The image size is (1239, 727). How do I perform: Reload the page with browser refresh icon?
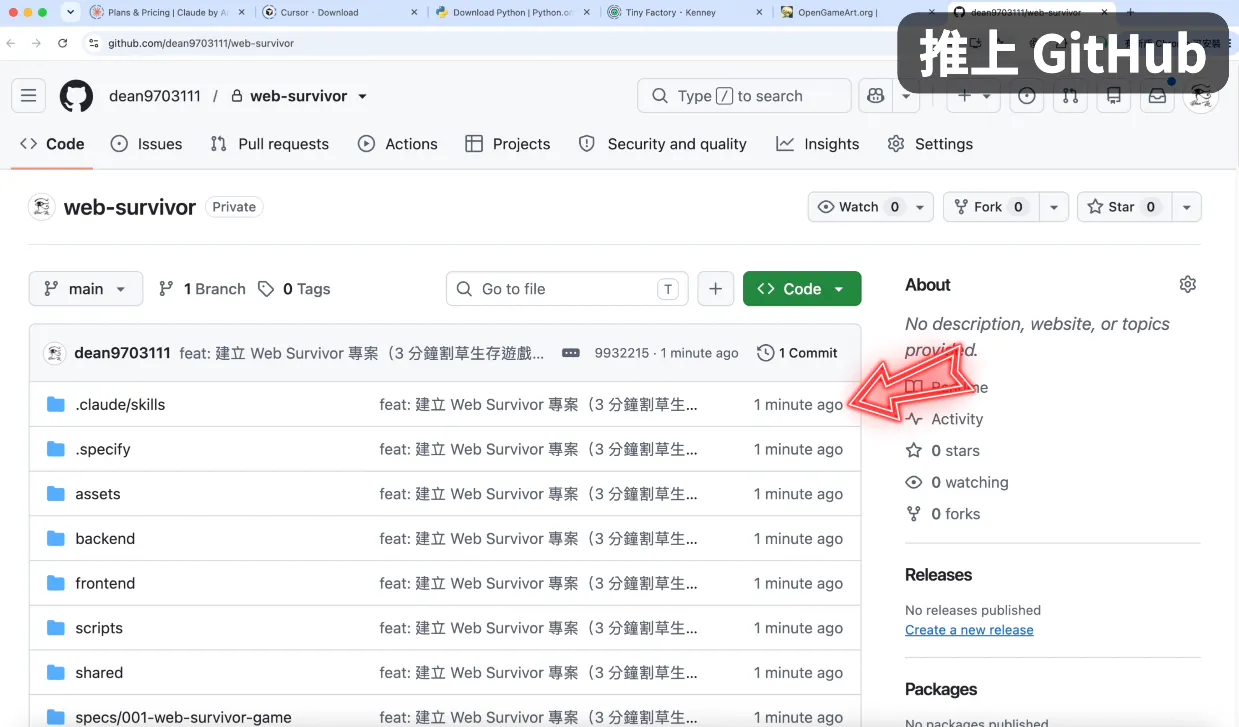tap(63, 43)
